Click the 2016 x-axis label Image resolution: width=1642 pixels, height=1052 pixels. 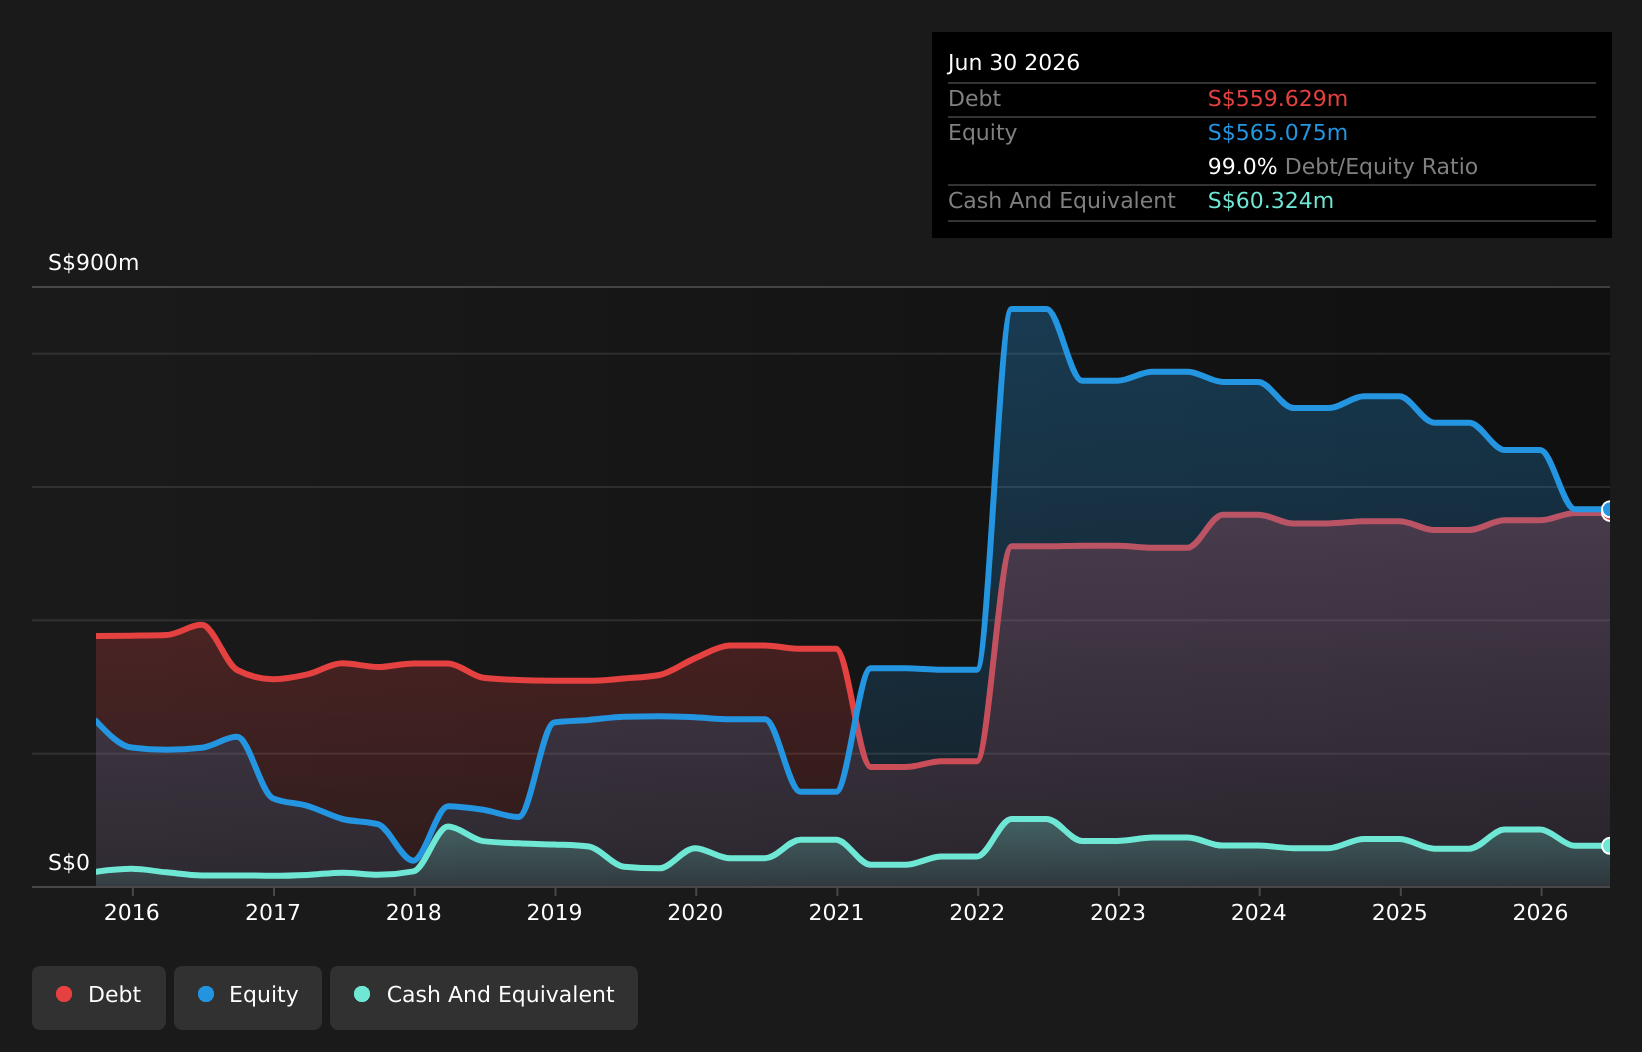[132, 912]
